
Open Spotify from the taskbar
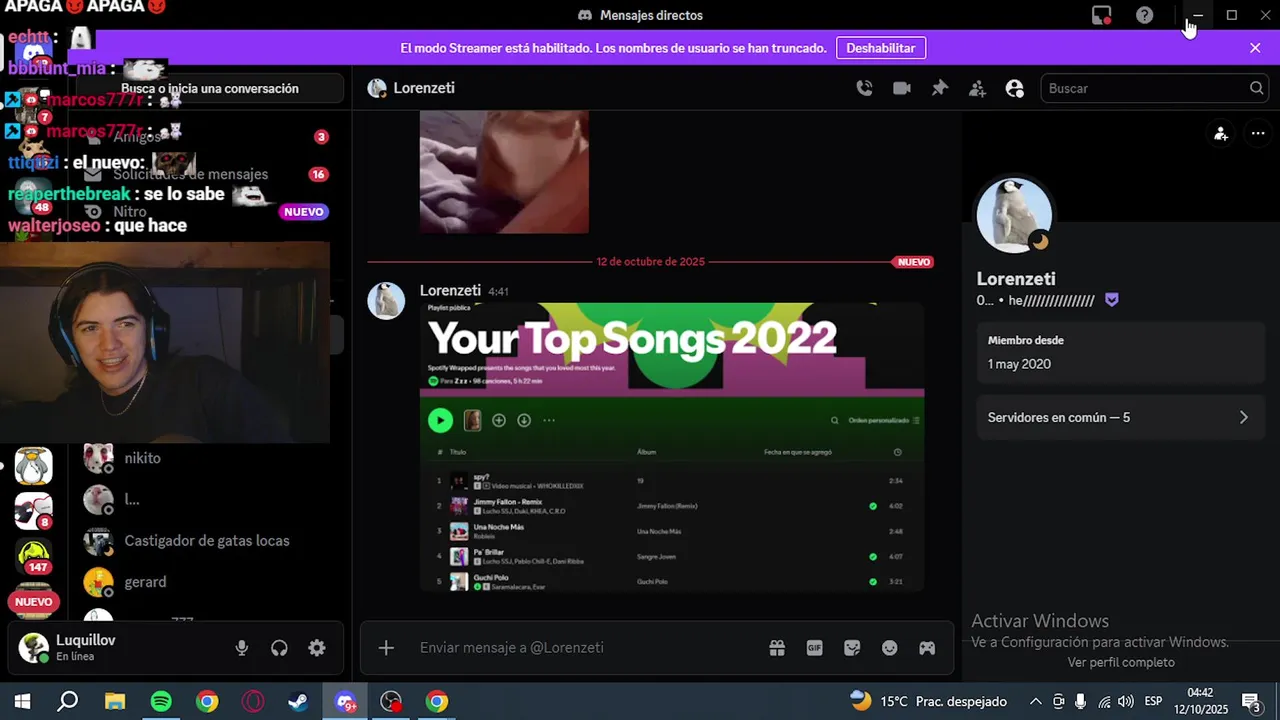click(x=160, y=701)
